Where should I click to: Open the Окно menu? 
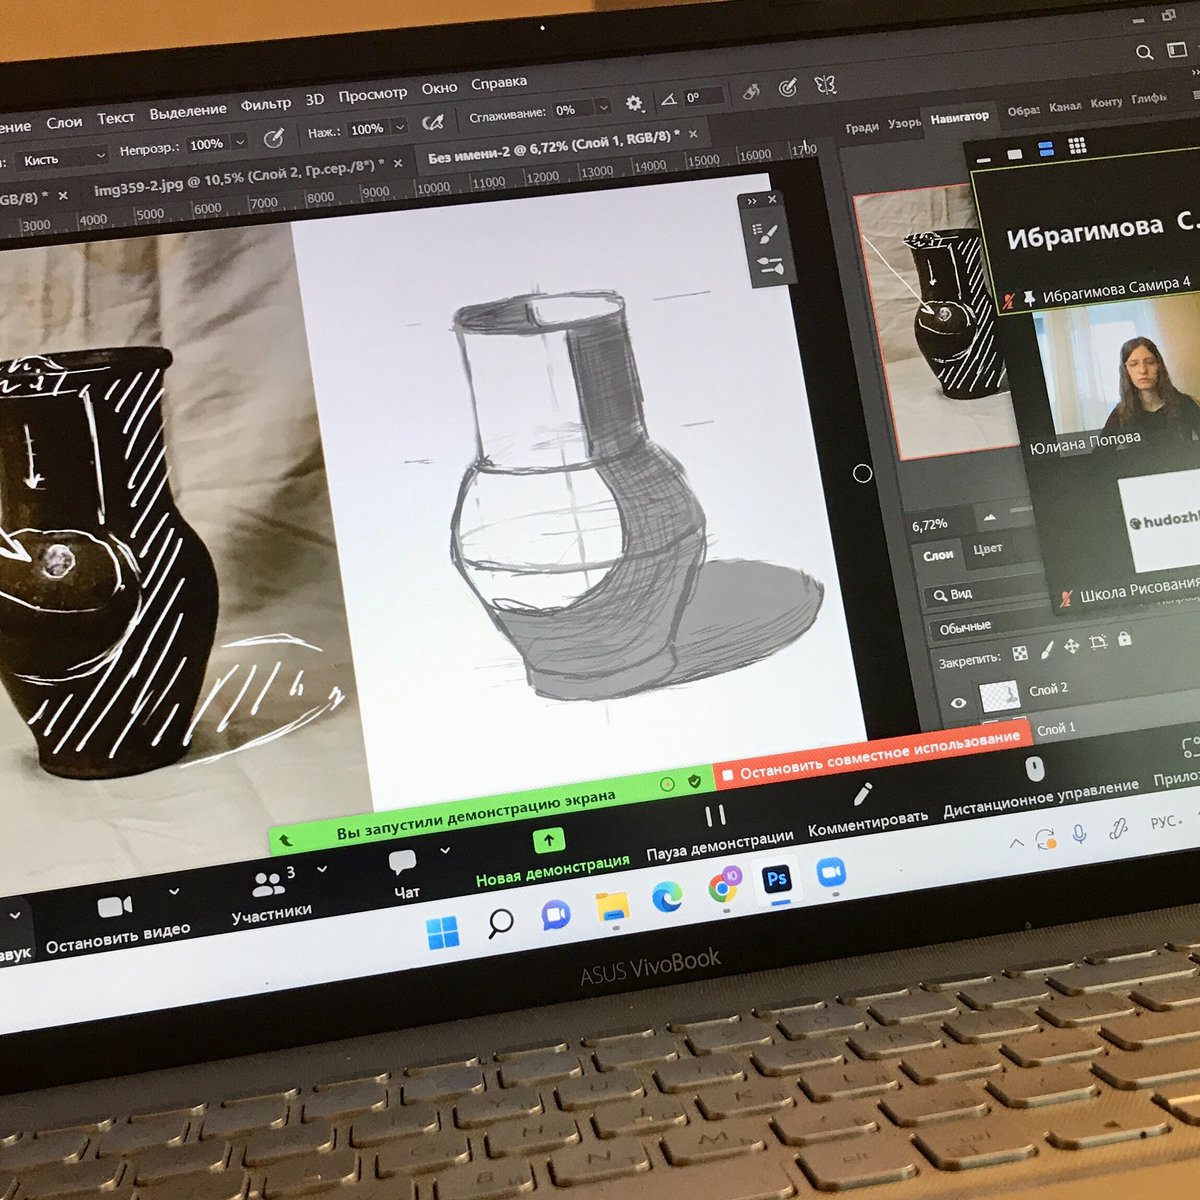click(x=439, y=88)
